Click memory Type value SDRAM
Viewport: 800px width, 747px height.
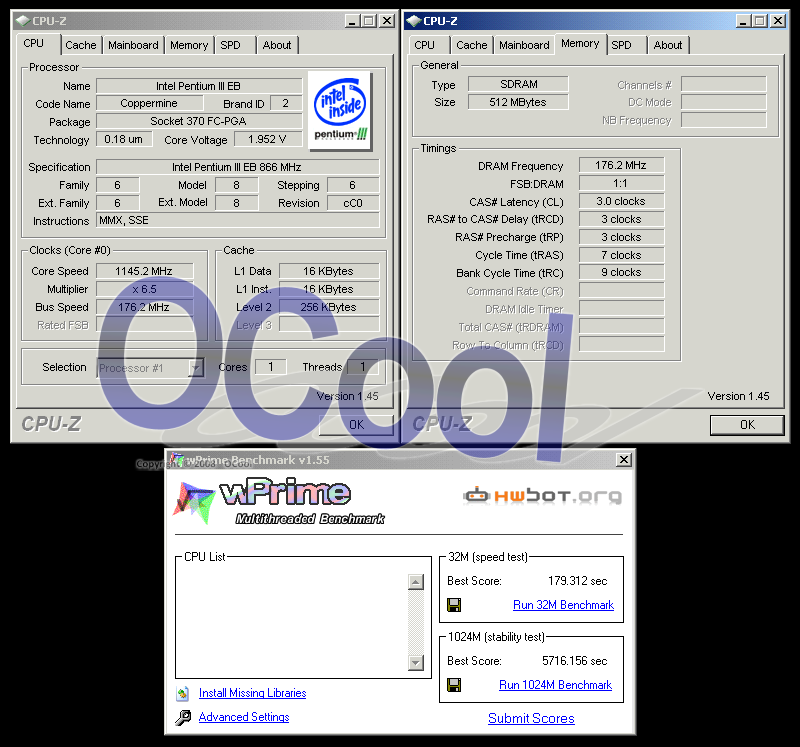click(x=518, y=84)
